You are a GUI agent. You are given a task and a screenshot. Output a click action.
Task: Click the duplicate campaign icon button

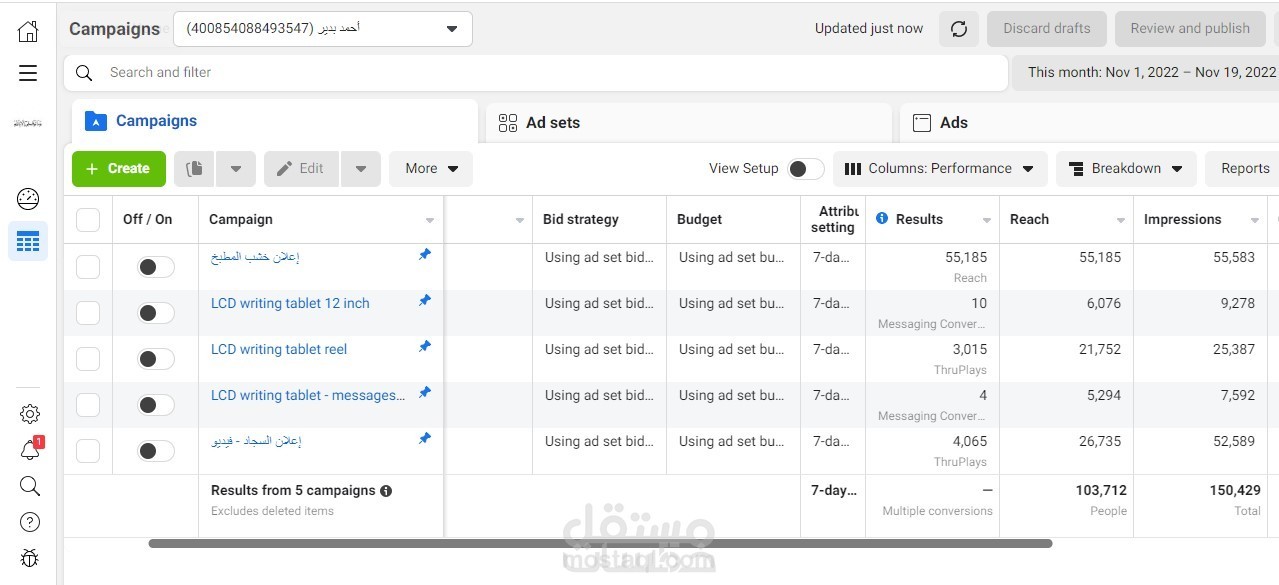(195, 169)
